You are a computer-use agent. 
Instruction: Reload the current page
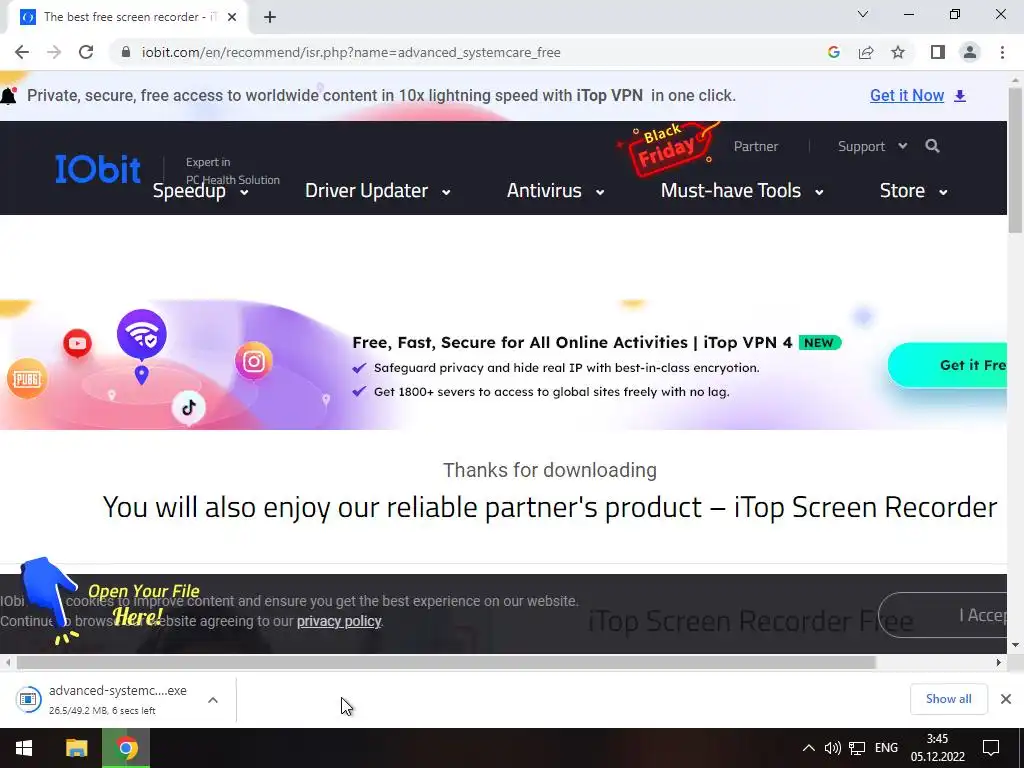[86, 52]
